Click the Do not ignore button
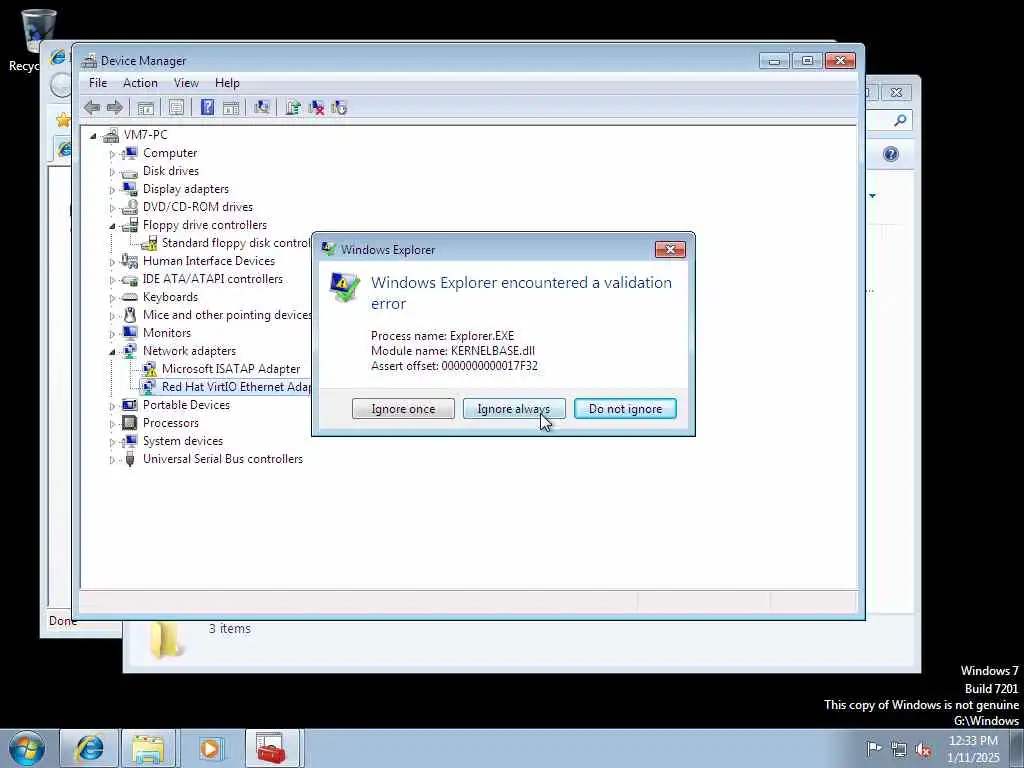 [626, 409]
